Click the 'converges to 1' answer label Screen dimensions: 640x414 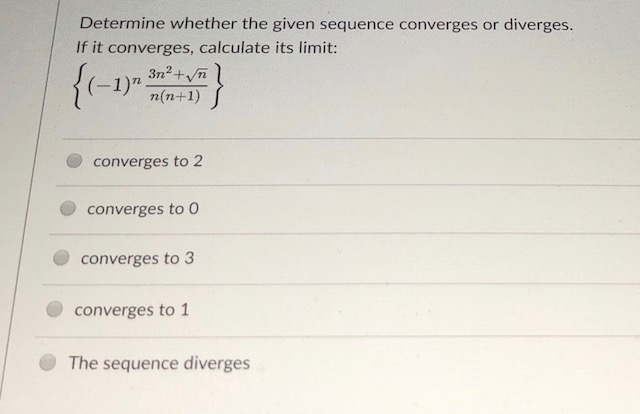[x=132, y=310]
